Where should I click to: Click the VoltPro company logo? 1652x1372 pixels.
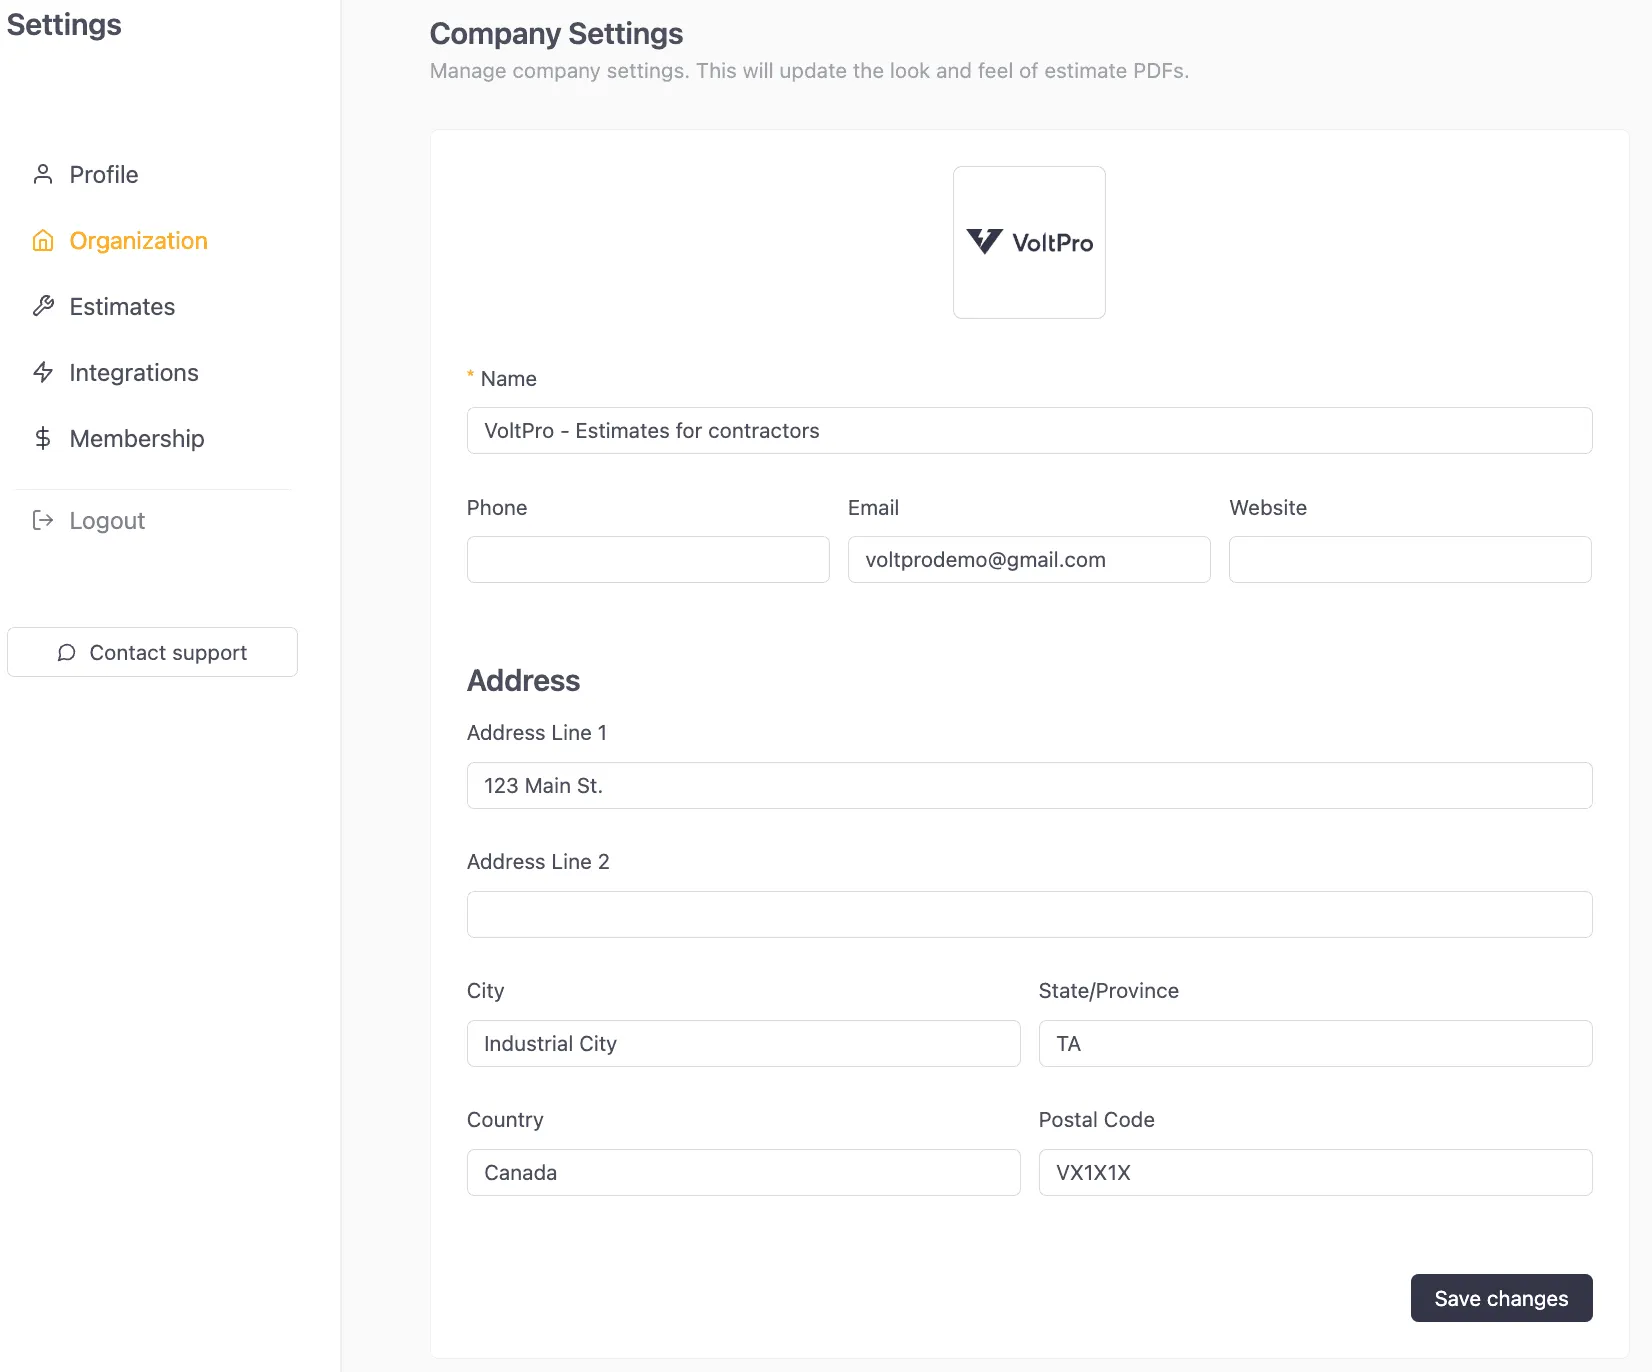(x=1029, y=242)
